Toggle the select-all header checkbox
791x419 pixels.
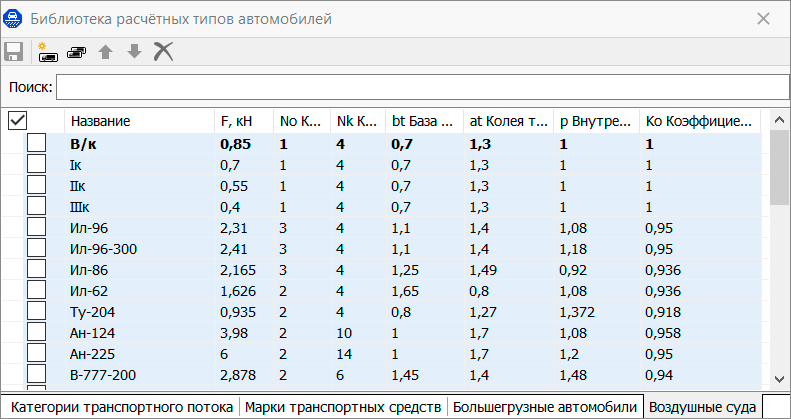18,121
